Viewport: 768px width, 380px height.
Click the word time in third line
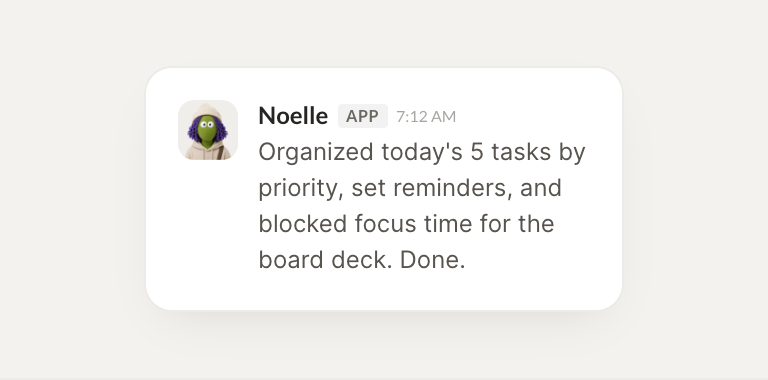[448, 224]
